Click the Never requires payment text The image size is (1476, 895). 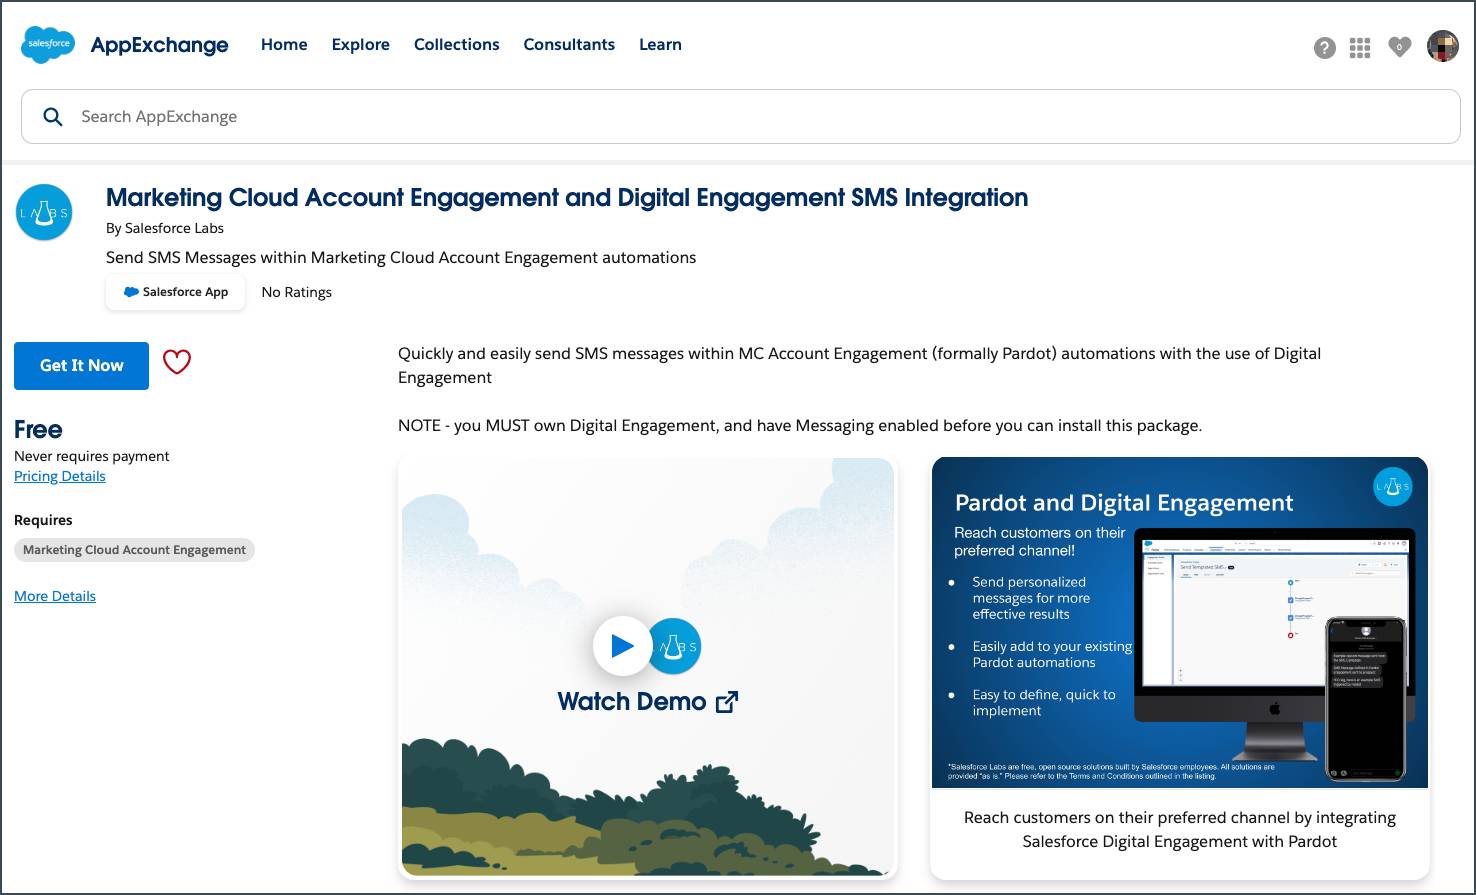pyautogui.click(x=92, y=456)
